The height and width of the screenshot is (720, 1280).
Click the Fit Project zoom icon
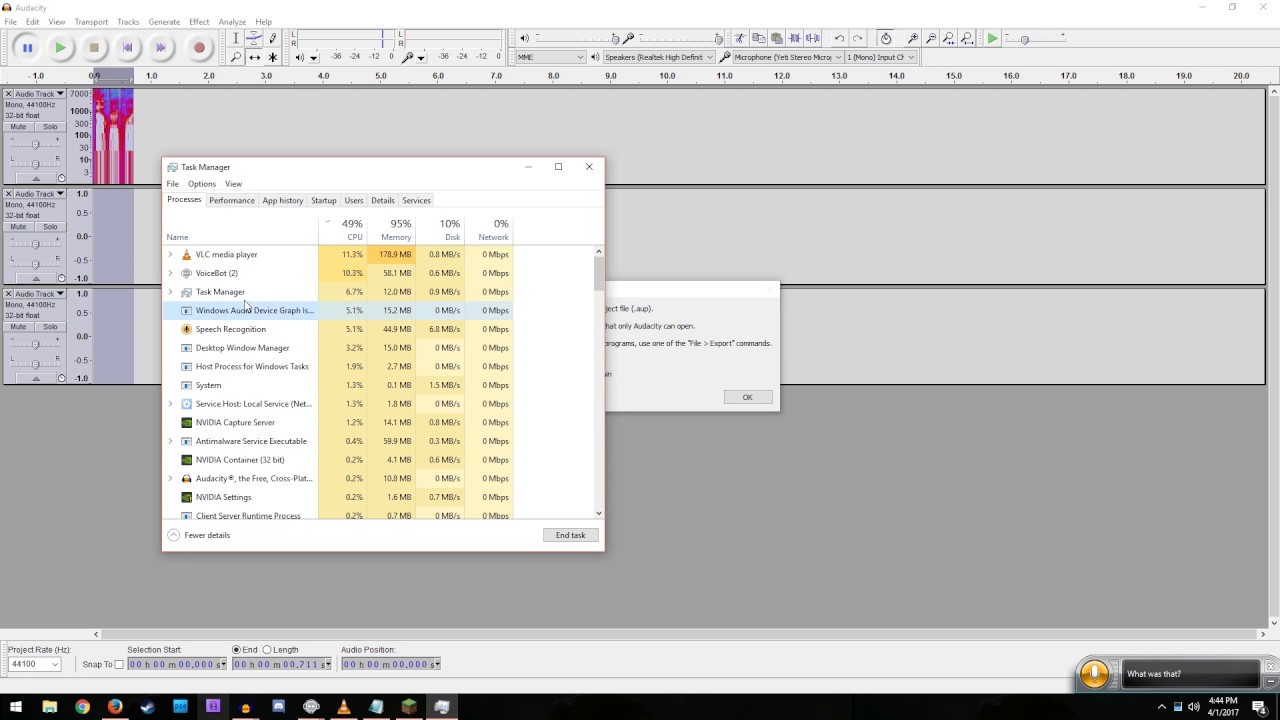(966, 38)
